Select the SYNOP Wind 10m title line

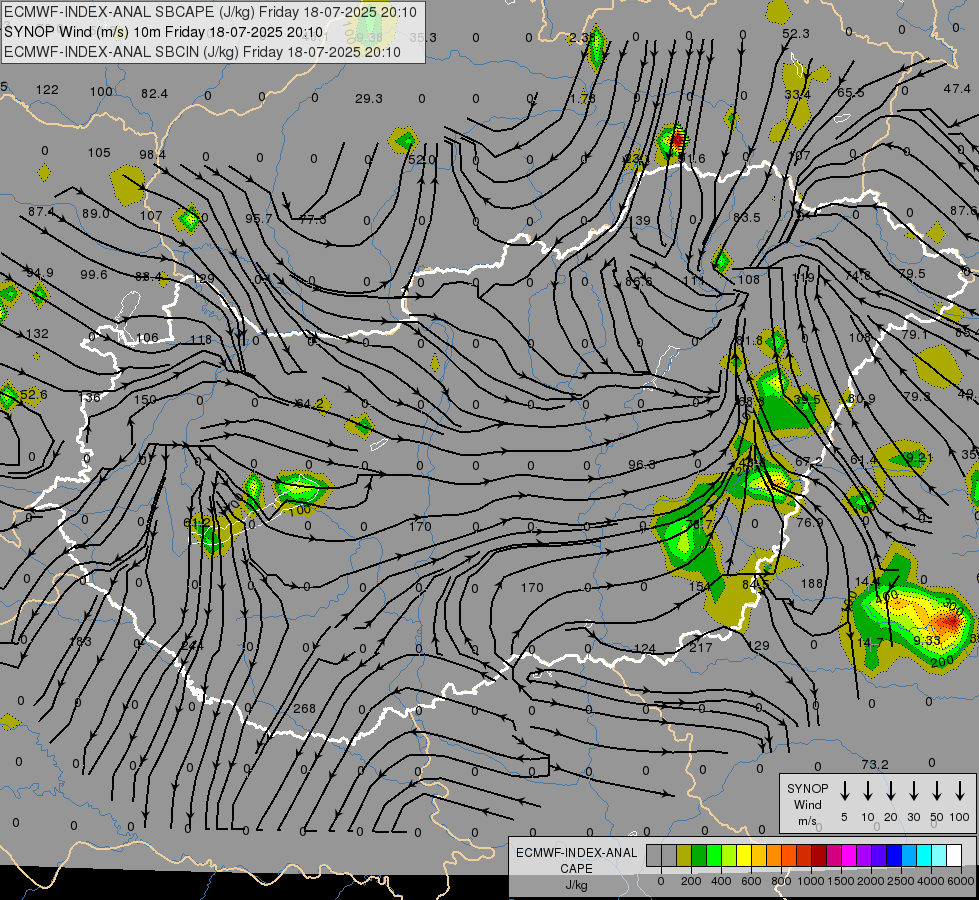tap(164, 32)
